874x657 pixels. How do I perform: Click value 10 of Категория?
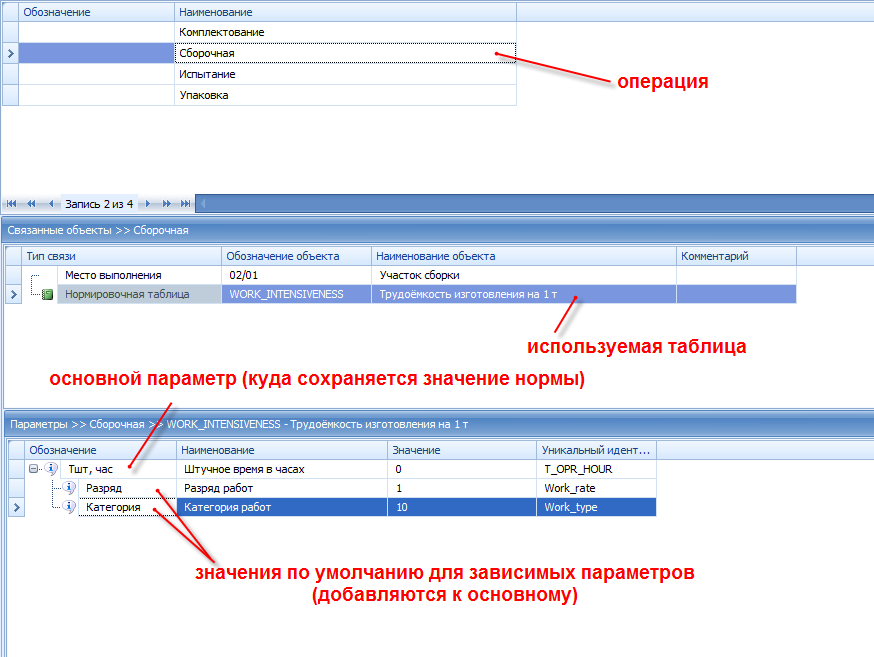462,507
